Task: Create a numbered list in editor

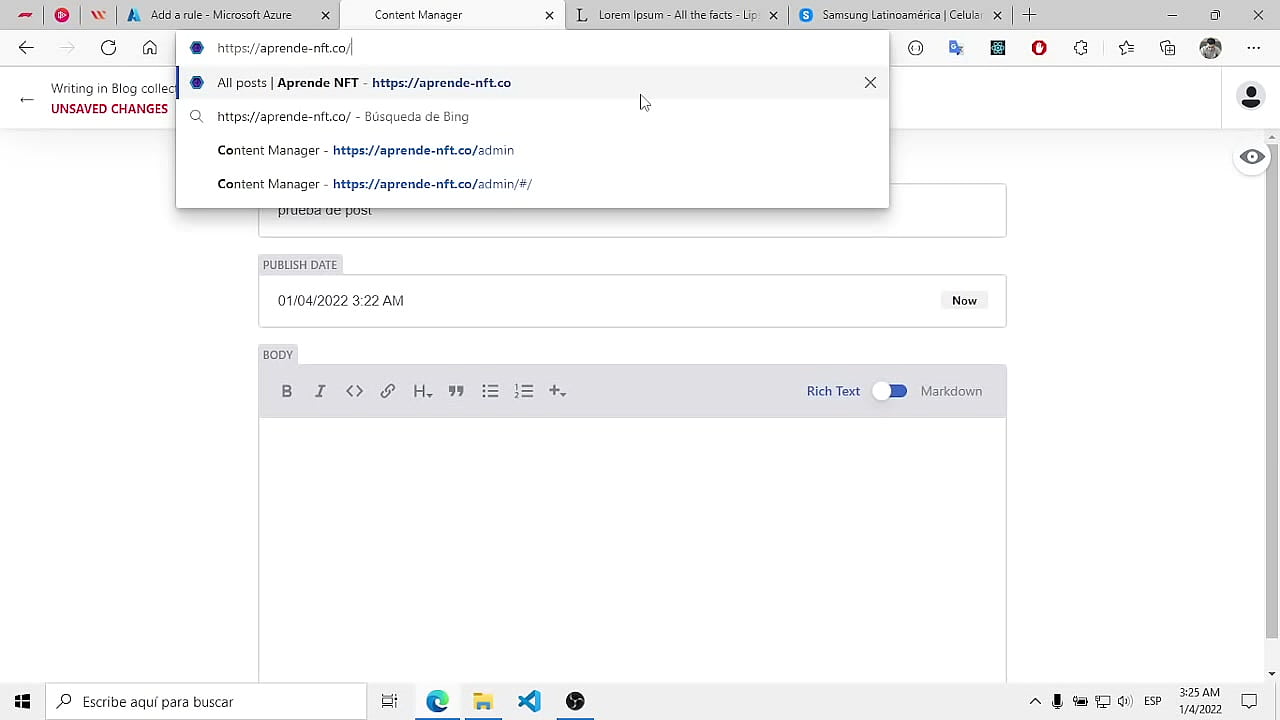Action: click(x=524, y=391)
